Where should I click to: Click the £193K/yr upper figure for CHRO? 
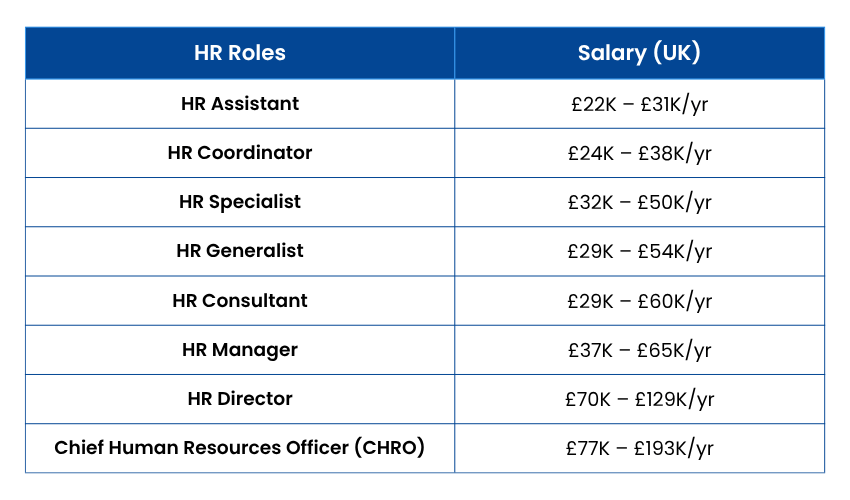(673, 448)
